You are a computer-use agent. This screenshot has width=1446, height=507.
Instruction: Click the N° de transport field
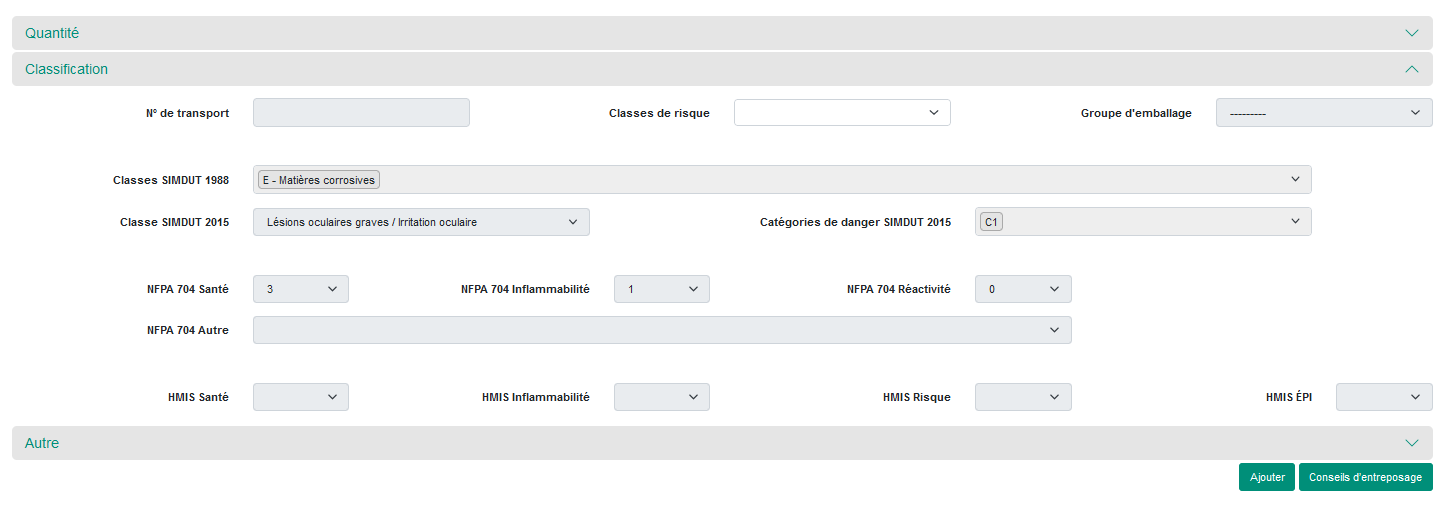click(361, 113)
